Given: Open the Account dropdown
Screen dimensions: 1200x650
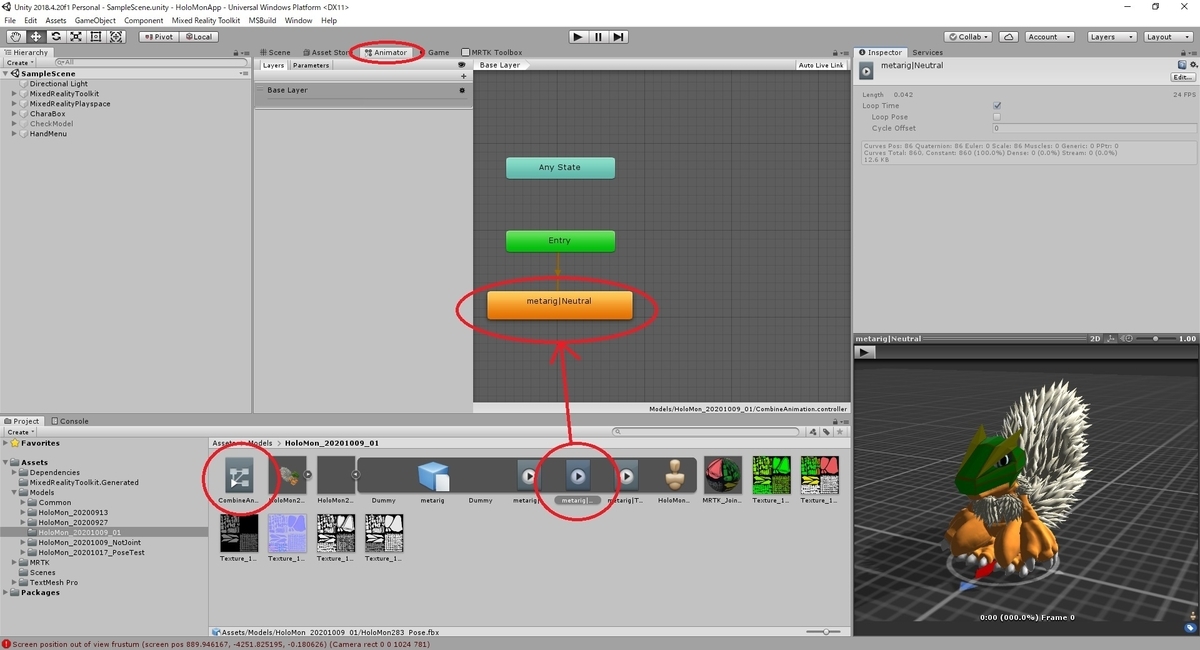Looking at the screenshot, I should (x=1049, y=37).
